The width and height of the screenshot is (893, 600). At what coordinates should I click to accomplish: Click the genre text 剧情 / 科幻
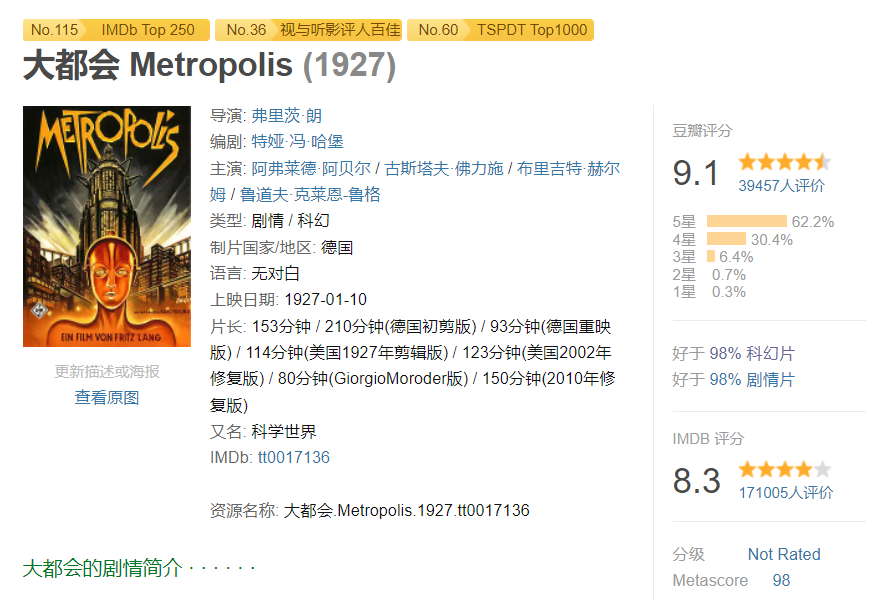pos(290,220)
